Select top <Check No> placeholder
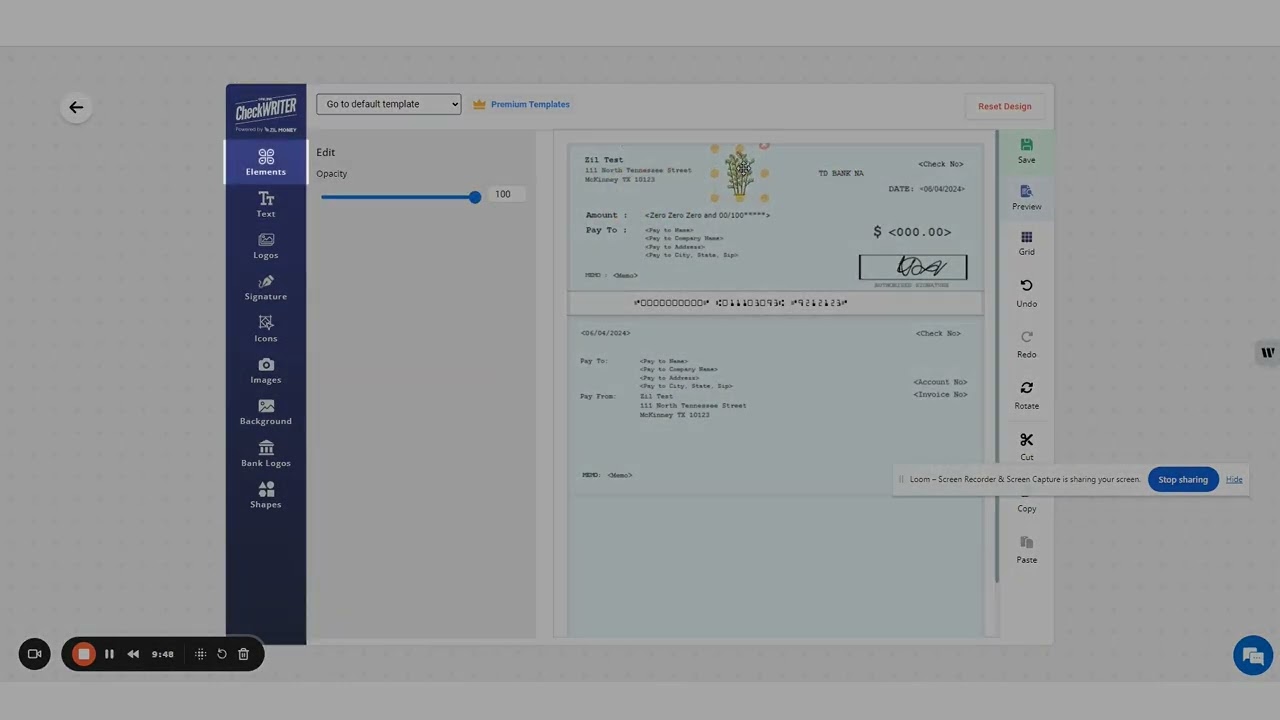 click(941, 164)
